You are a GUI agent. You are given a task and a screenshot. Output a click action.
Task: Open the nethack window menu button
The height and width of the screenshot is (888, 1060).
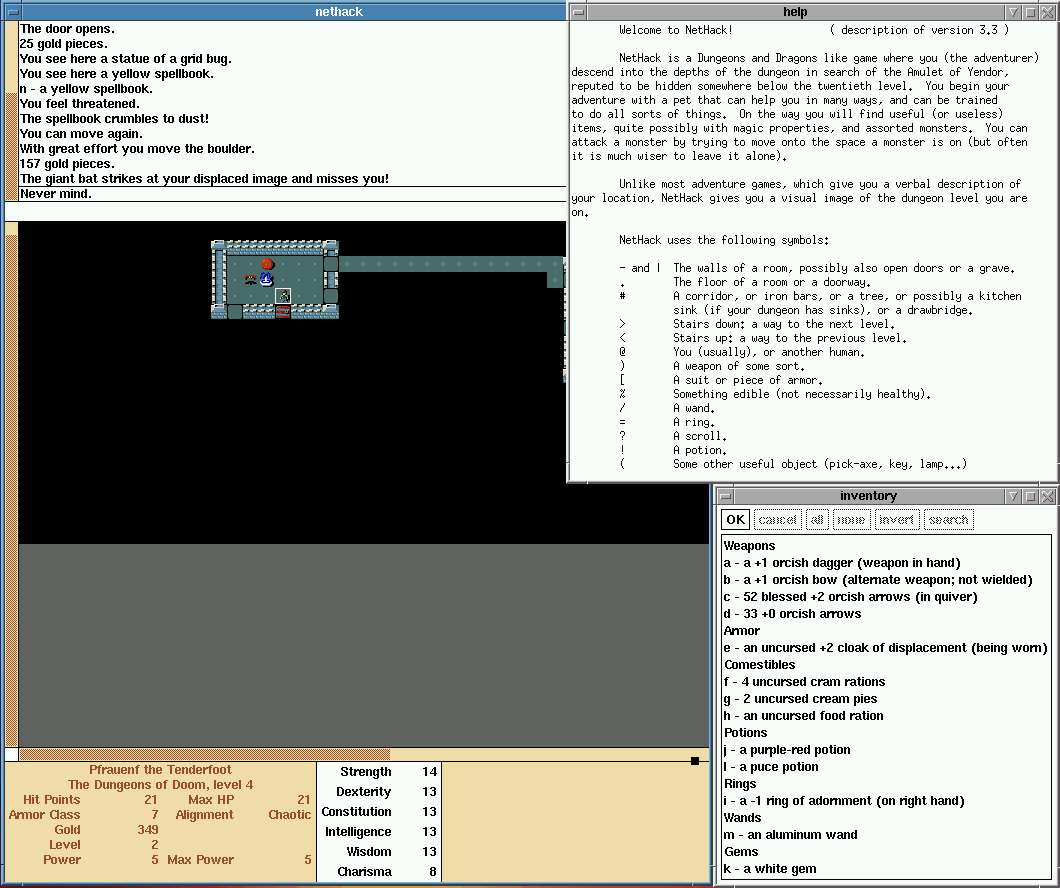point(13,12)
